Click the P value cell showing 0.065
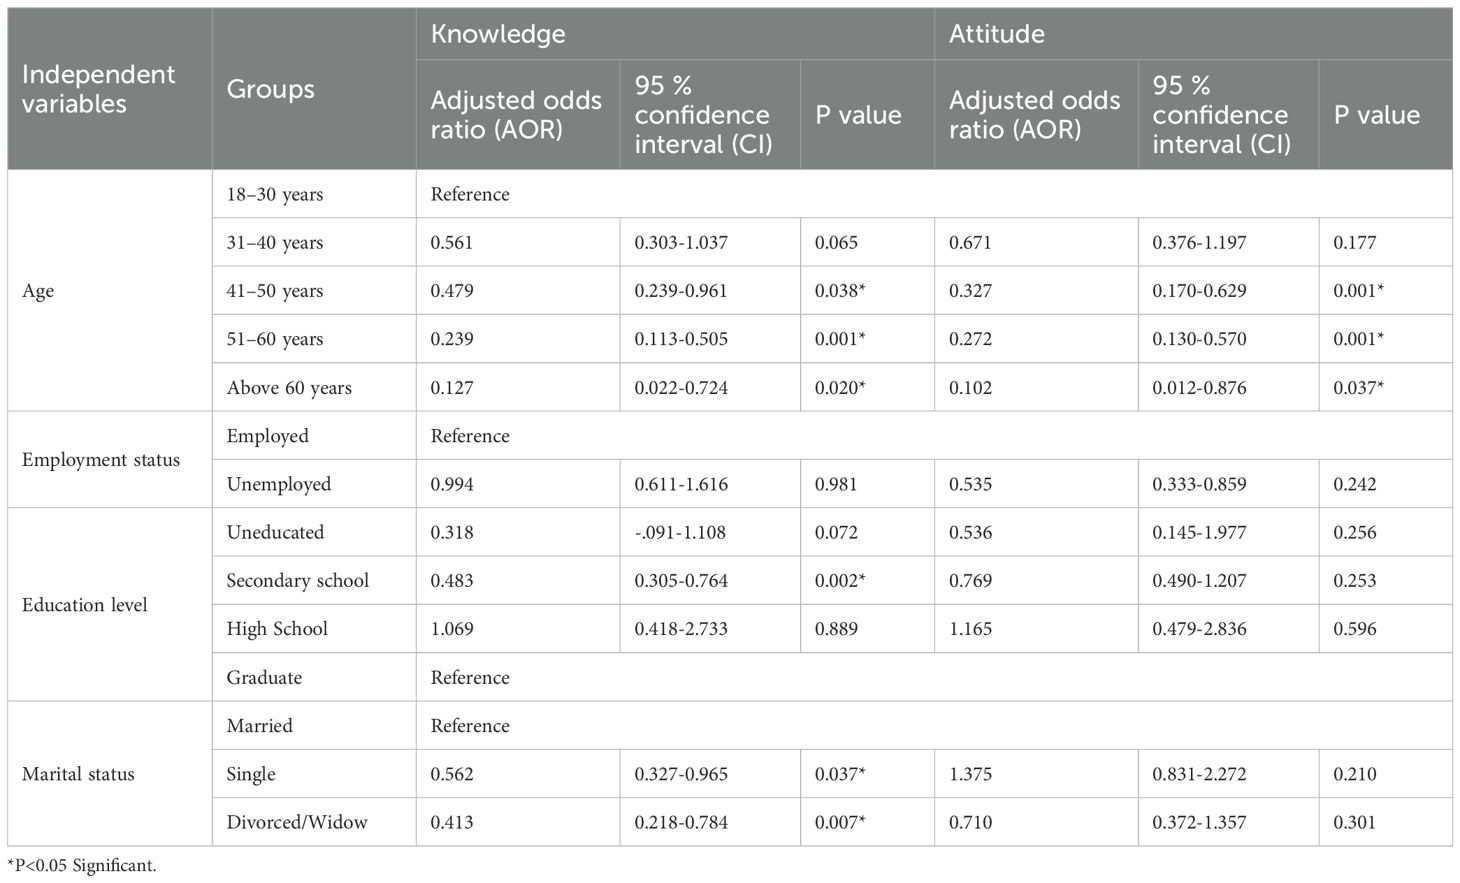 point(836,243)
